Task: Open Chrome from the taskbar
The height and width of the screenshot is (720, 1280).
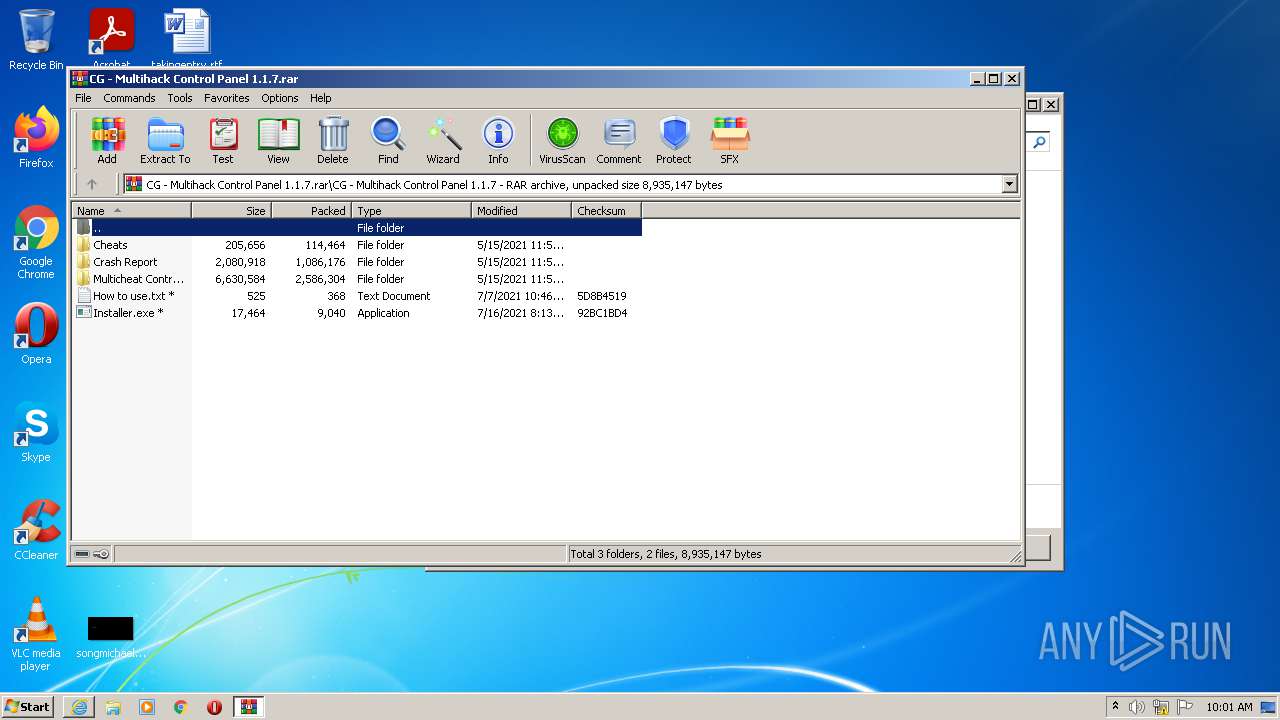Action: (x=181, y=707)
